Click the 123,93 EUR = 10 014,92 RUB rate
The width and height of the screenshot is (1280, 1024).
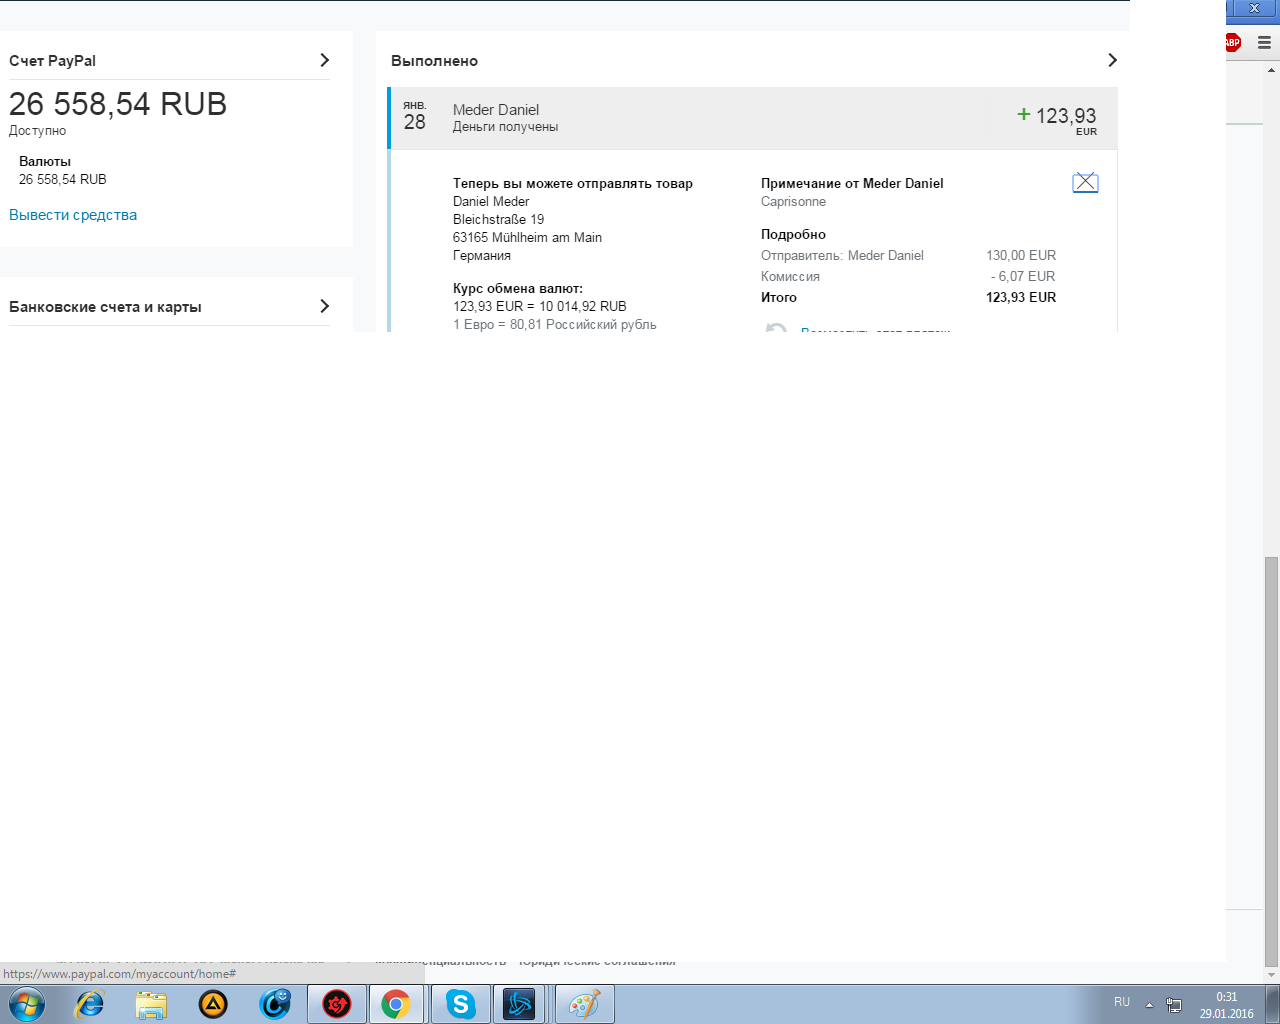(540, 306)
